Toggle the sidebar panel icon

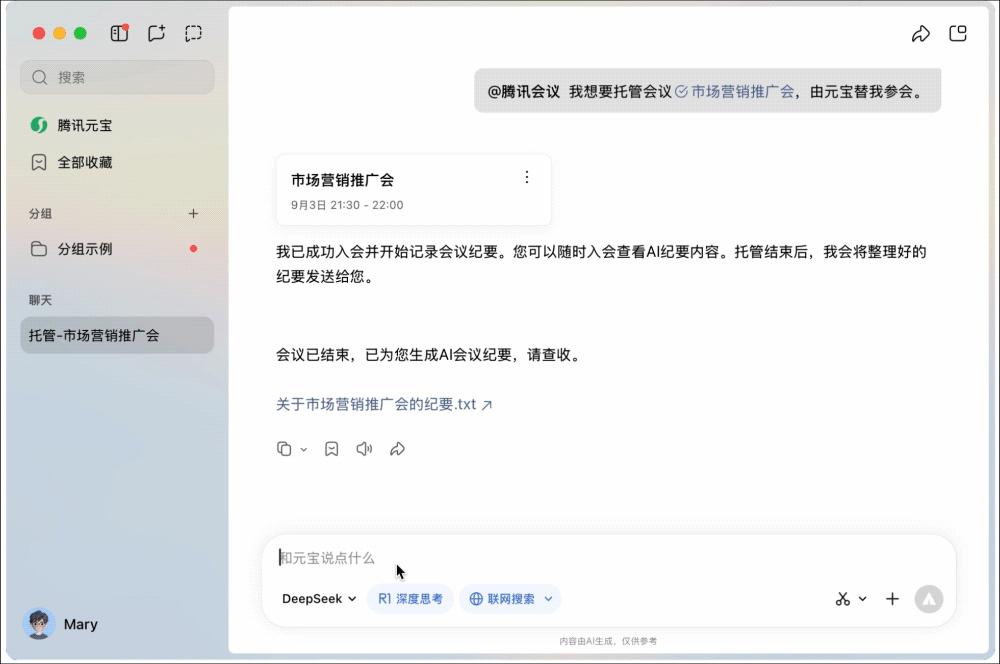[x=119, y=33]
